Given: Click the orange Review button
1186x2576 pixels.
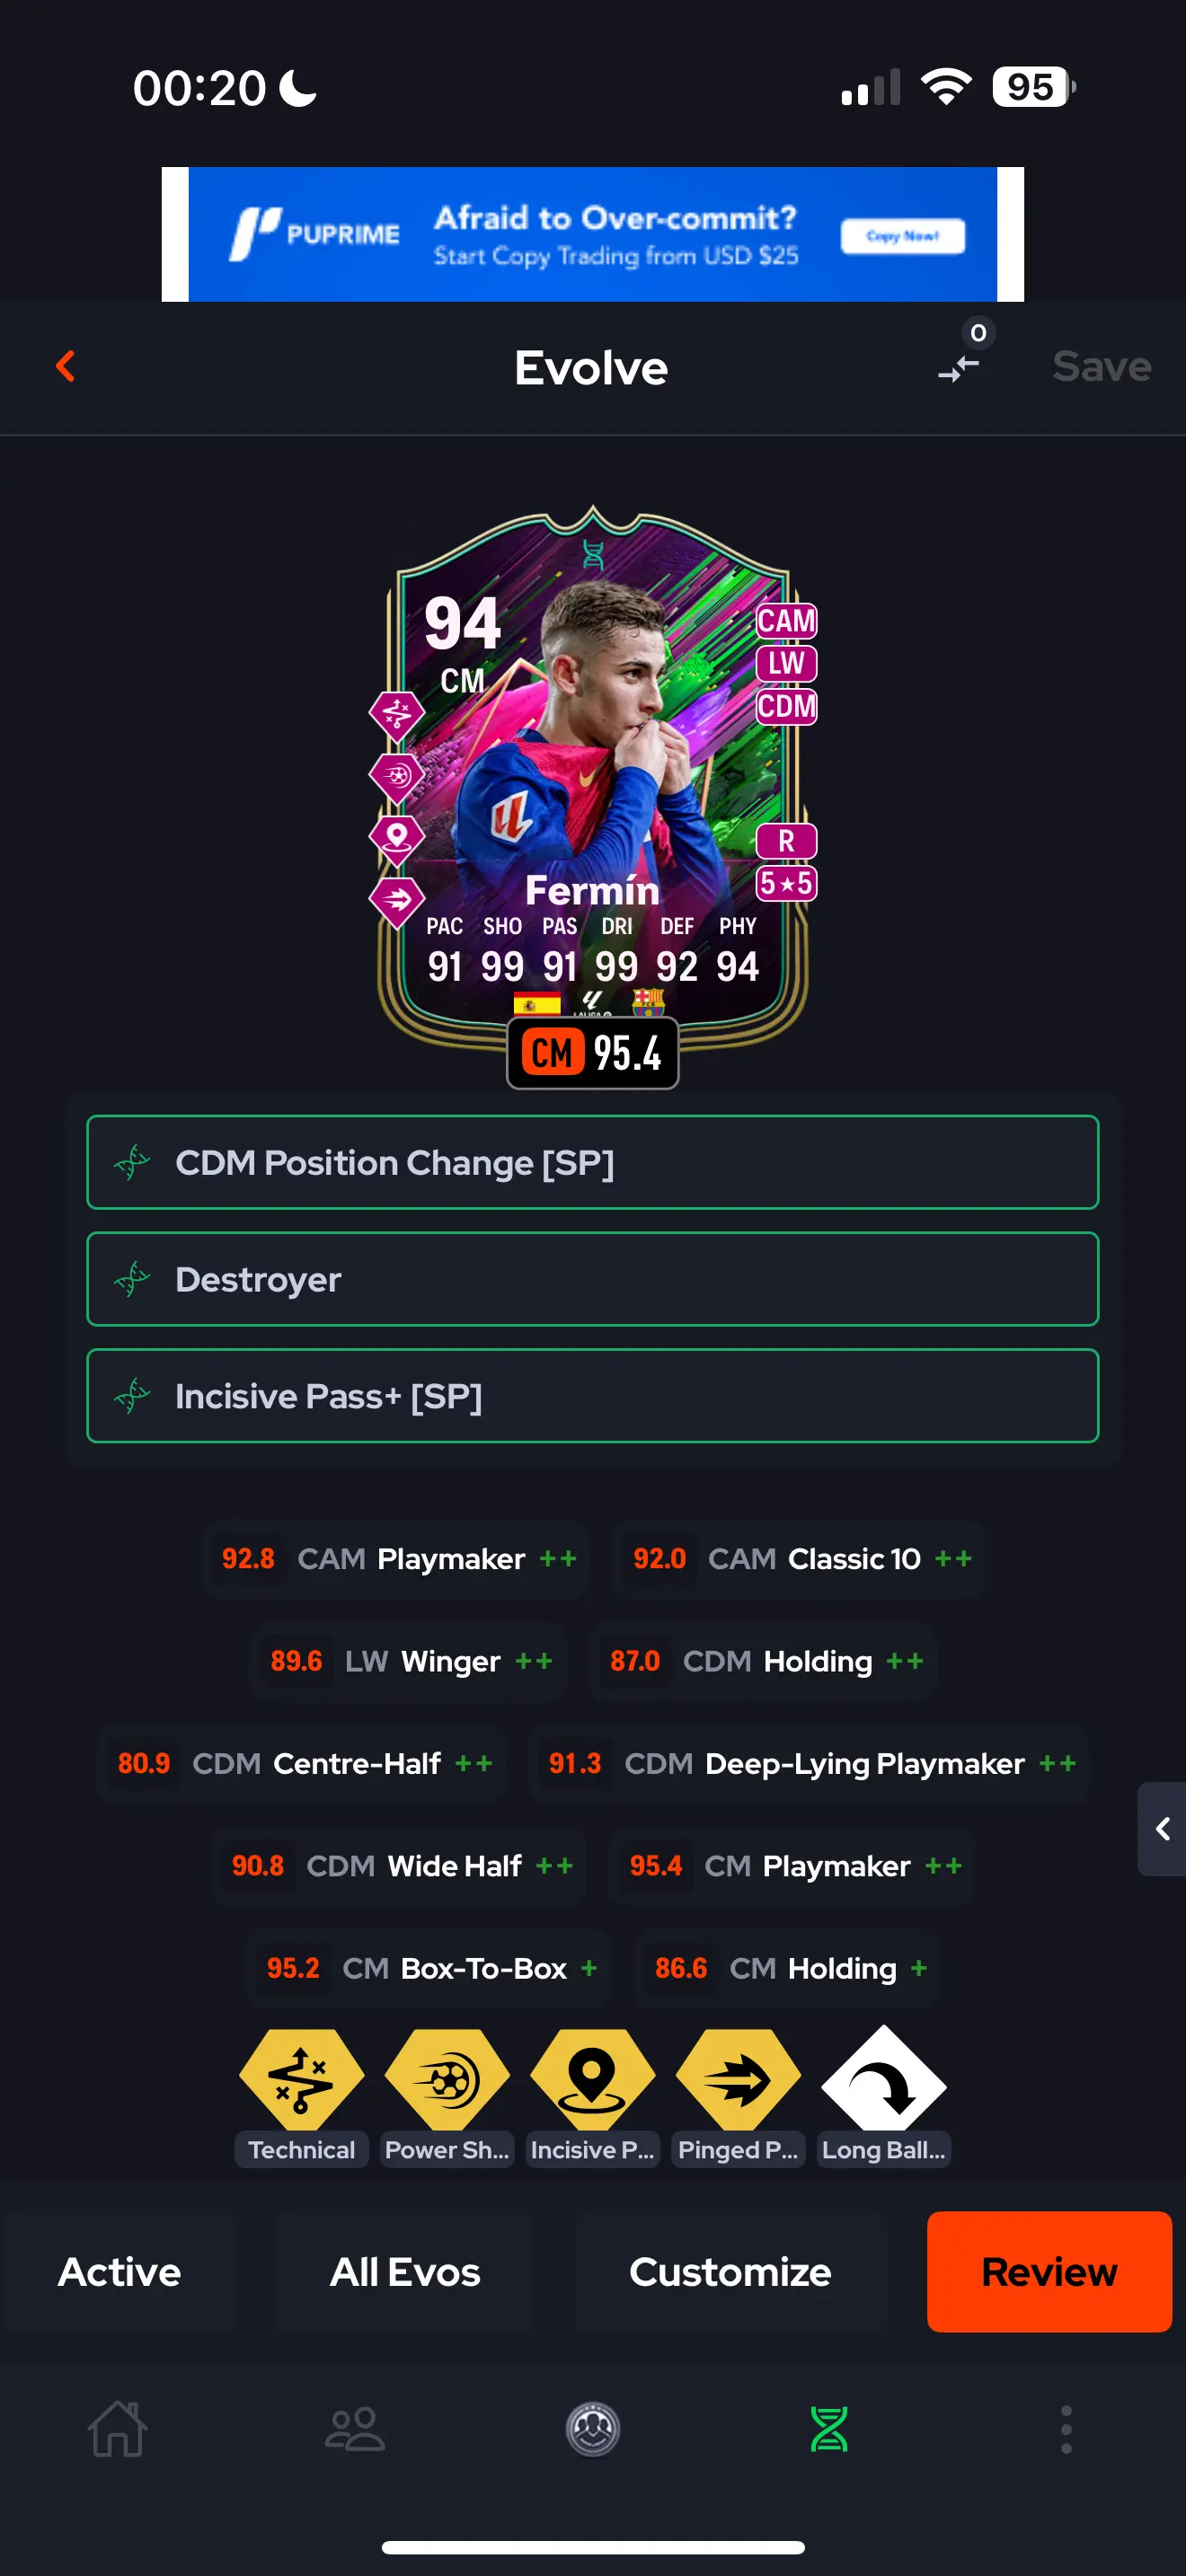Looking at the screenshot, I should 1049,2272.
